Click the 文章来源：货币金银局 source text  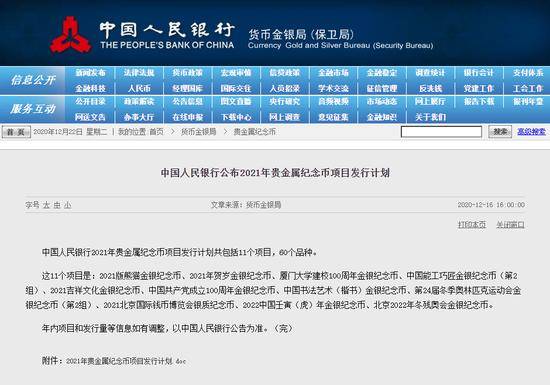pyautogui.click(x=246, y=205)
